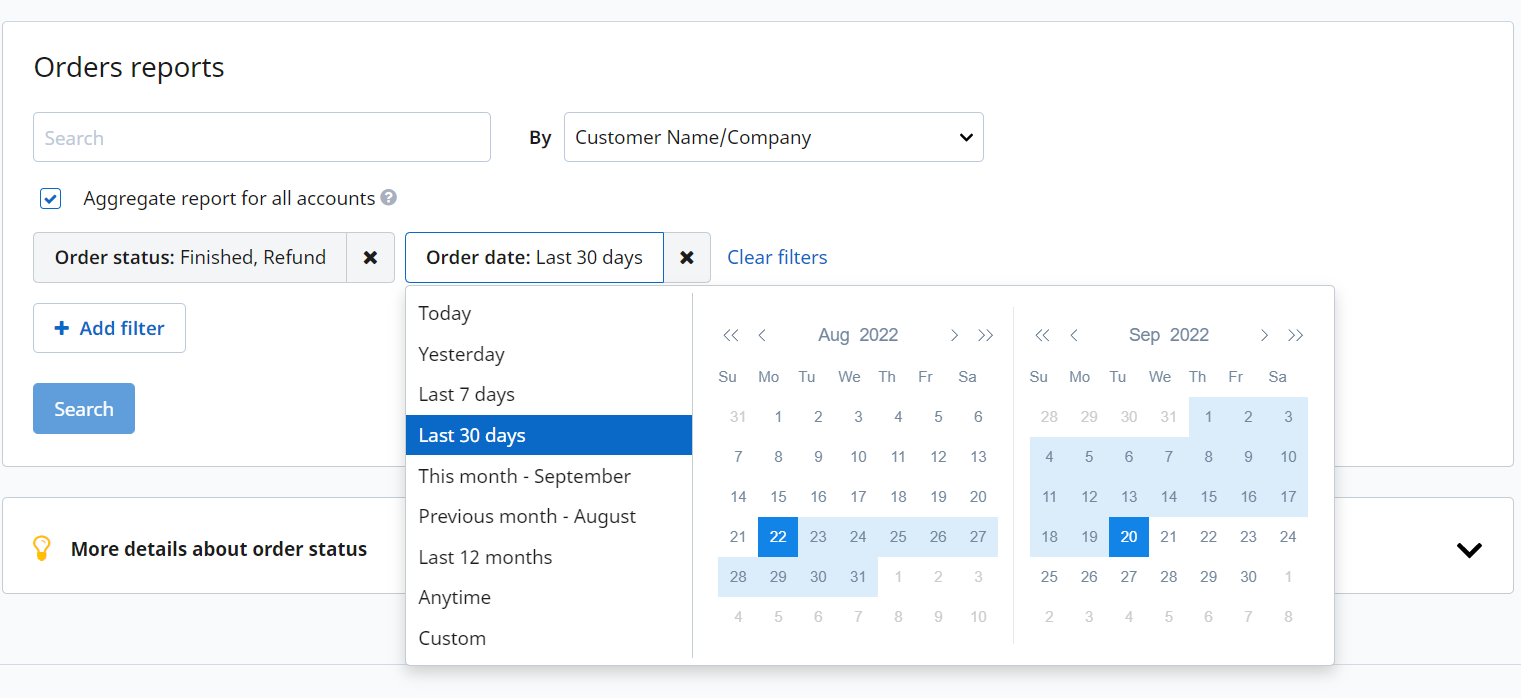1521x698 pixels.
Task: Uncheck Aggregate report for all accounts
Action: (50, 198)
